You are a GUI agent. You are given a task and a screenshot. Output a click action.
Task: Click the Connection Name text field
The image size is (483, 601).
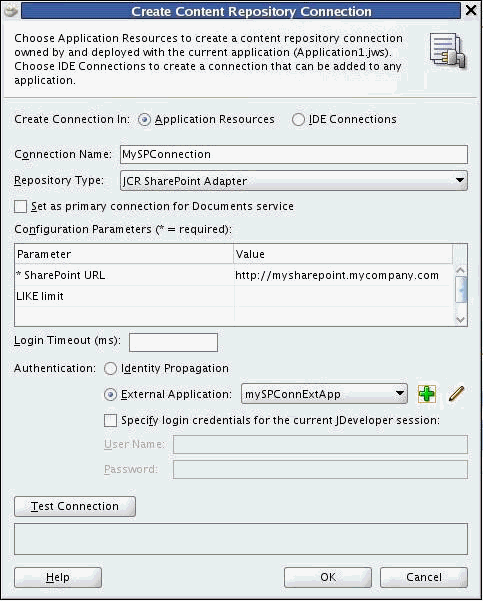point(294,154)
